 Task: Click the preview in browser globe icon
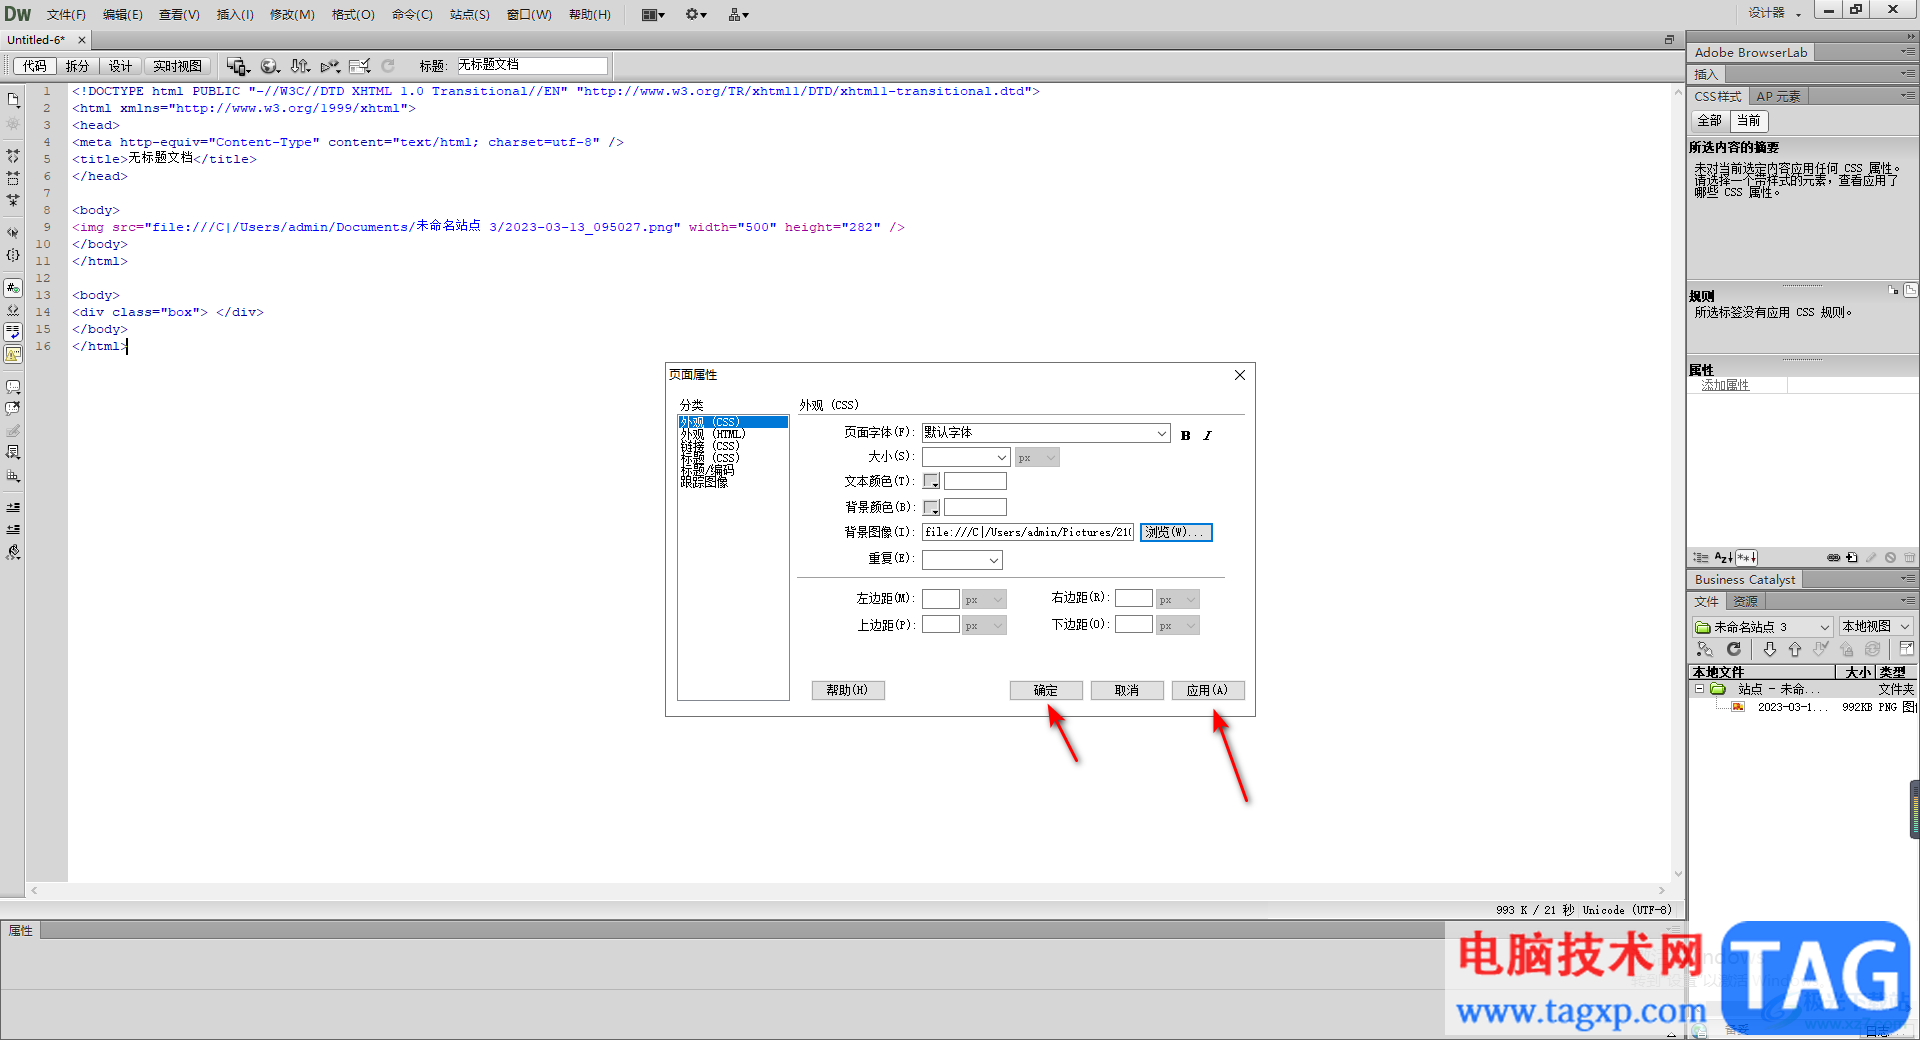point(269,66)
